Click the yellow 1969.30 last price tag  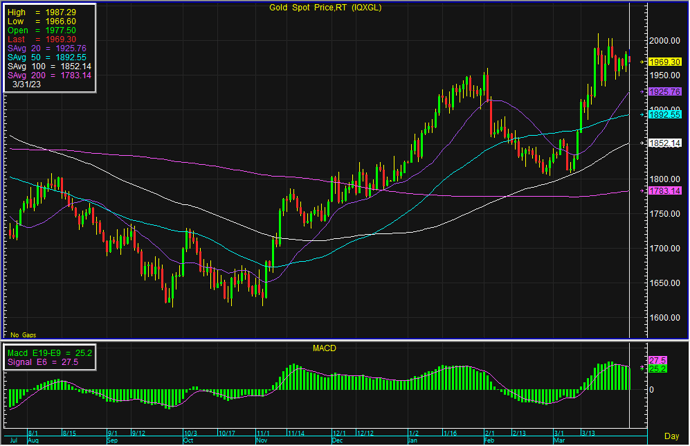click(663, 62)
